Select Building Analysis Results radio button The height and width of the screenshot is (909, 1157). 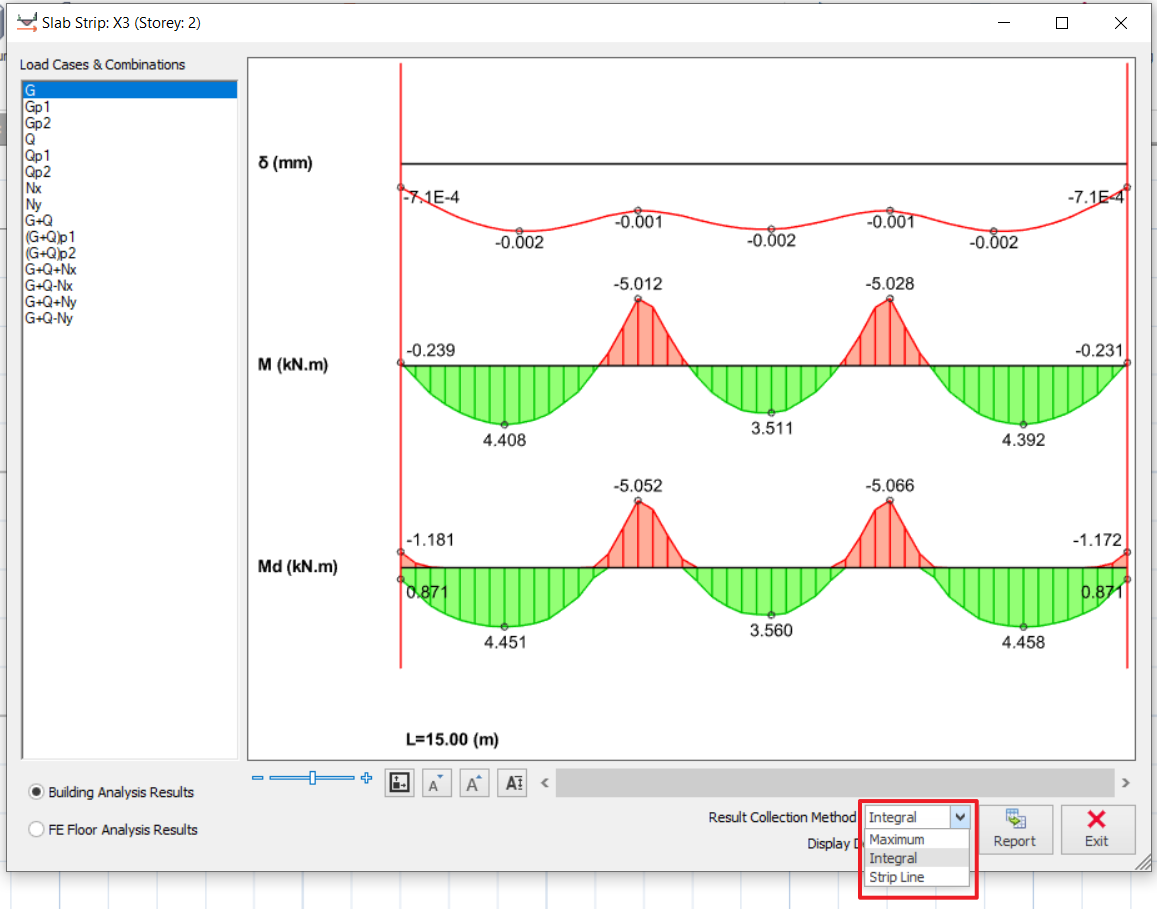pos(37,792)
